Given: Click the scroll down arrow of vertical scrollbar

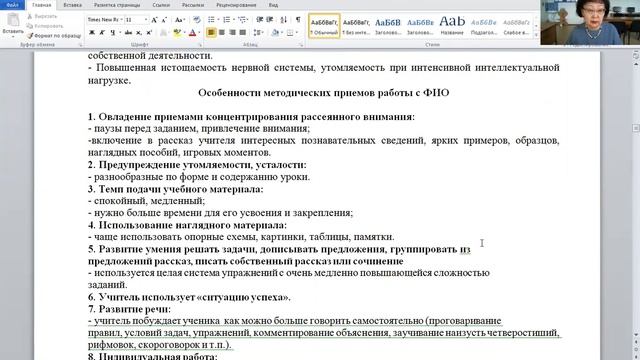Looking at the screenshot, I should click(636, 335).
